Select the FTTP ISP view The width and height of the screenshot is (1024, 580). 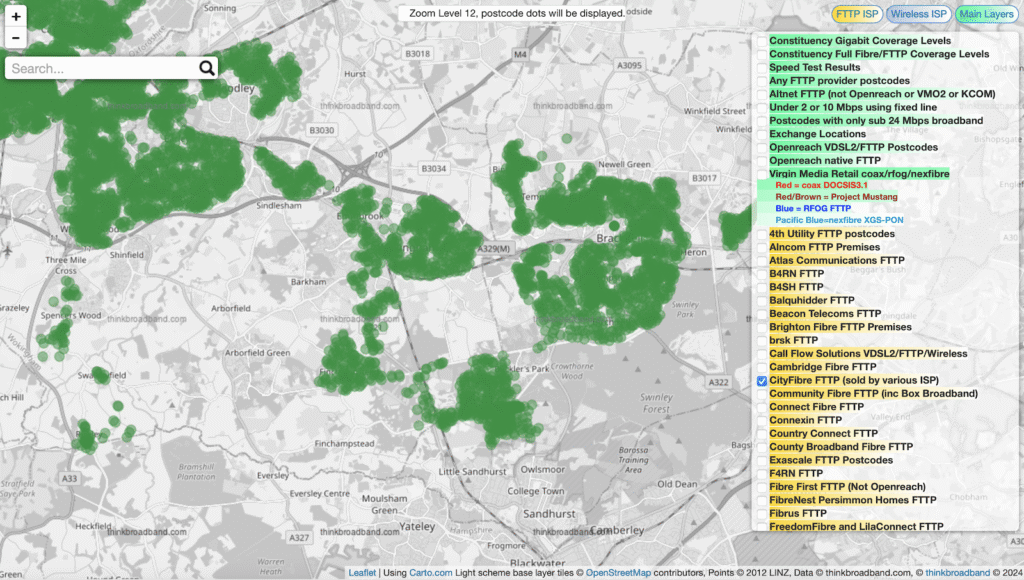pyautogui.click(x=860, y=14)
